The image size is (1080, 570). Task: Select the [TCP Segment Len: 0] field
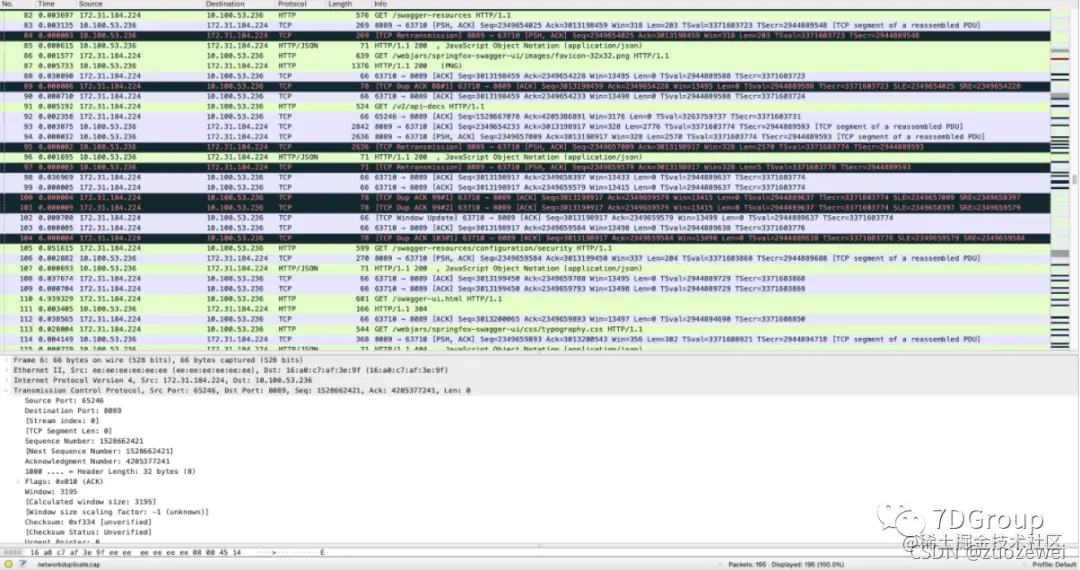tap(68, 431)
